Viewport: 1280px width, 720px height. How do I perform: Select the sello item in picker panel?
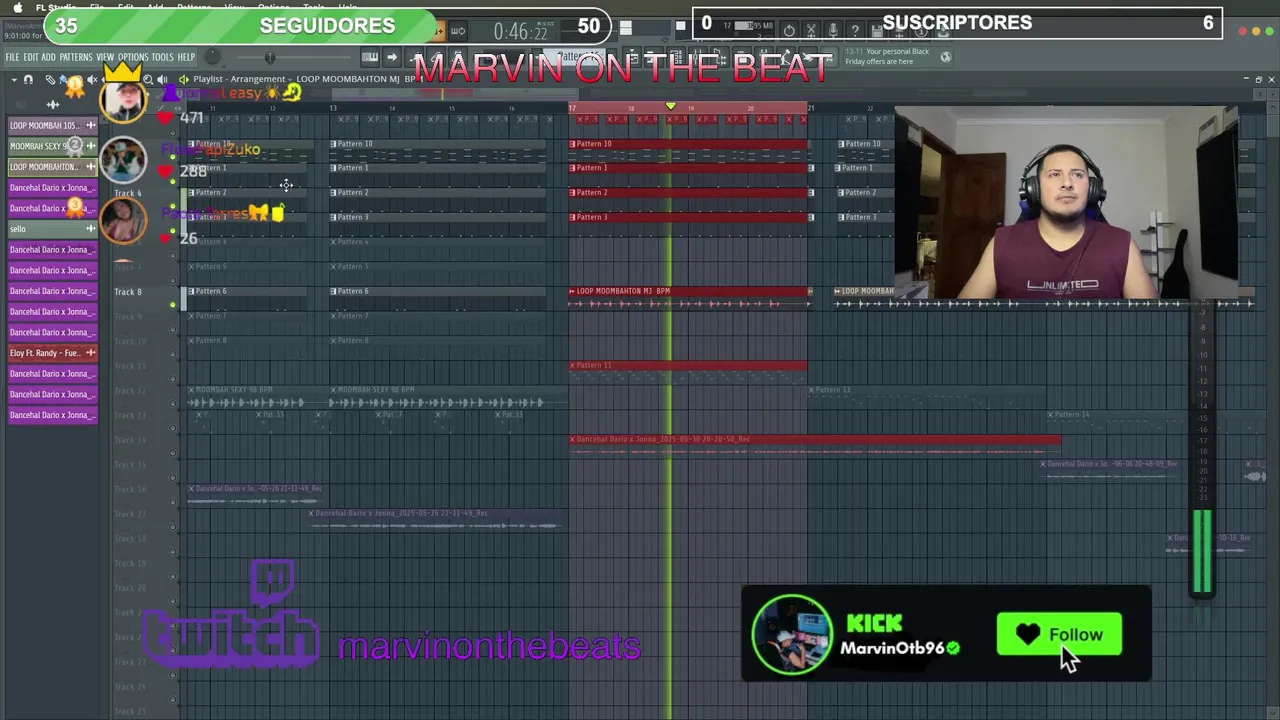pyautogui.click(x=52, y=229)
